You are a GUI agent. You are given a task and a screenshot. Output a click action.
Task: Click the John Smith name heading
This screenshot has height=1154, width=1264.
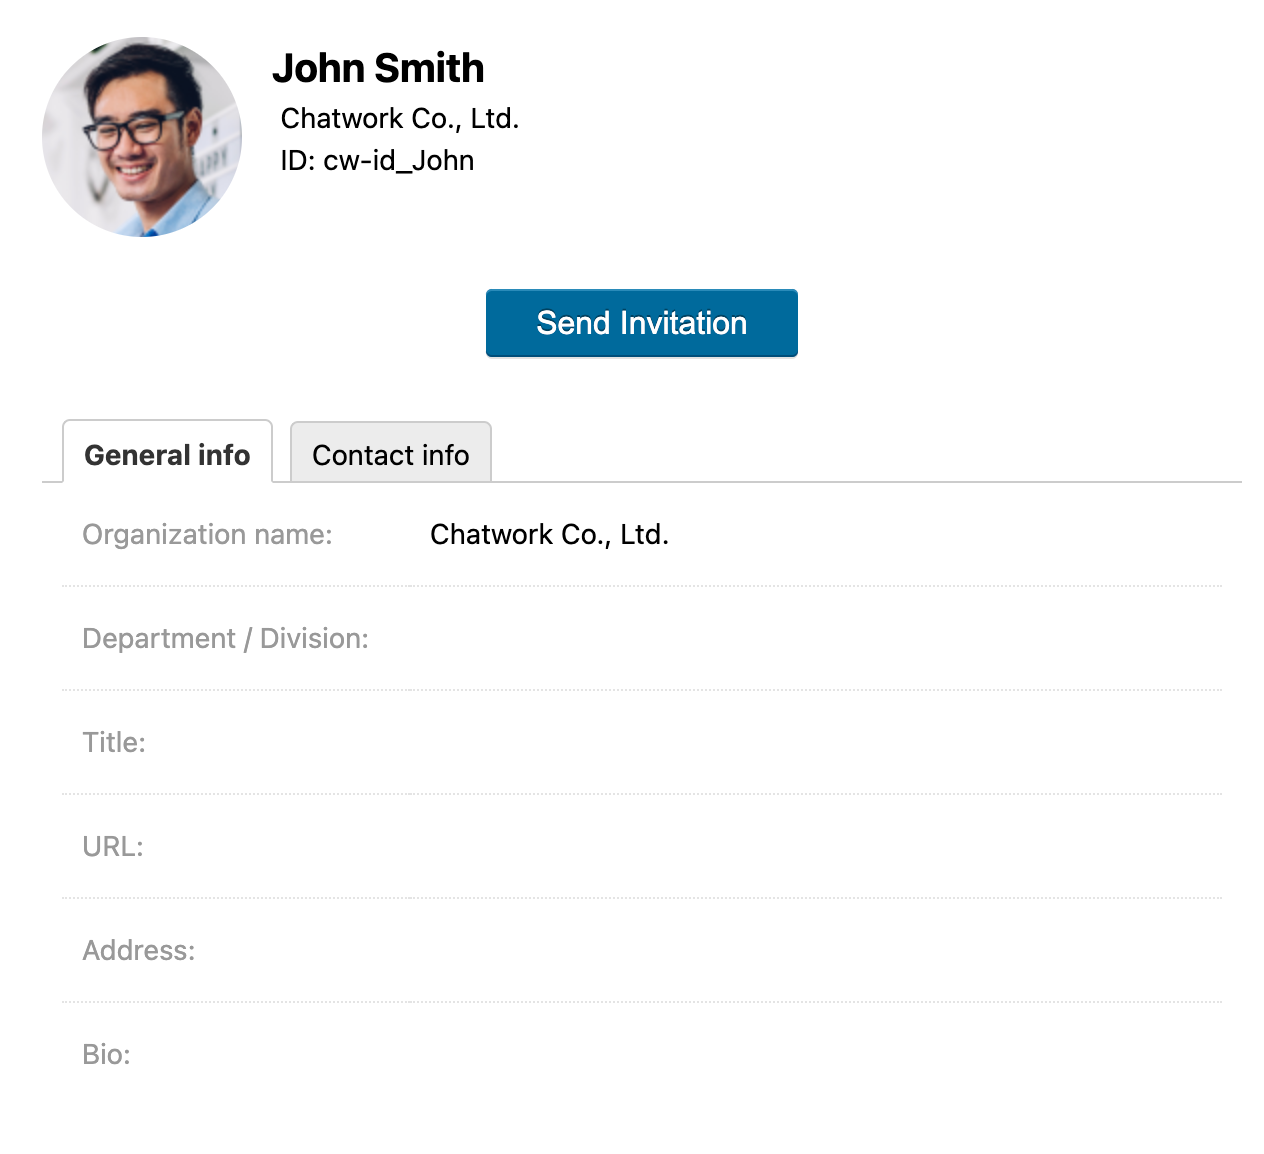378,68
